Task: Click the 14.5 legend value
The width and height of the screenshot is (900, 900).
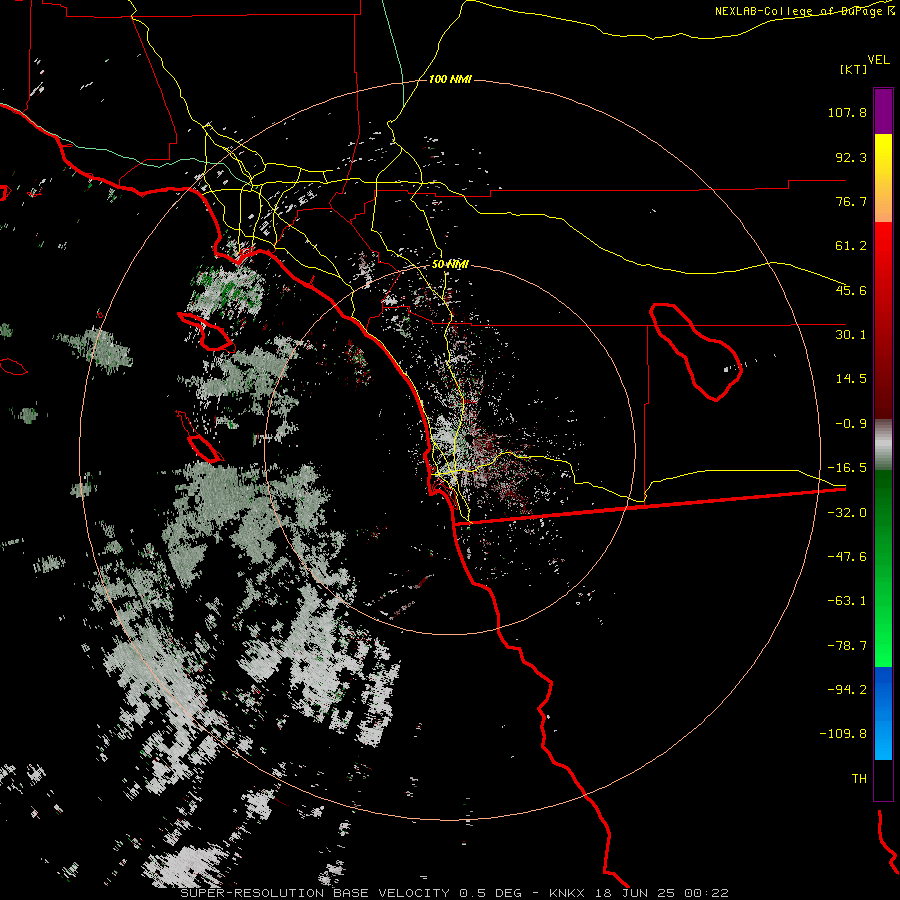Action: tap(851, 379)
